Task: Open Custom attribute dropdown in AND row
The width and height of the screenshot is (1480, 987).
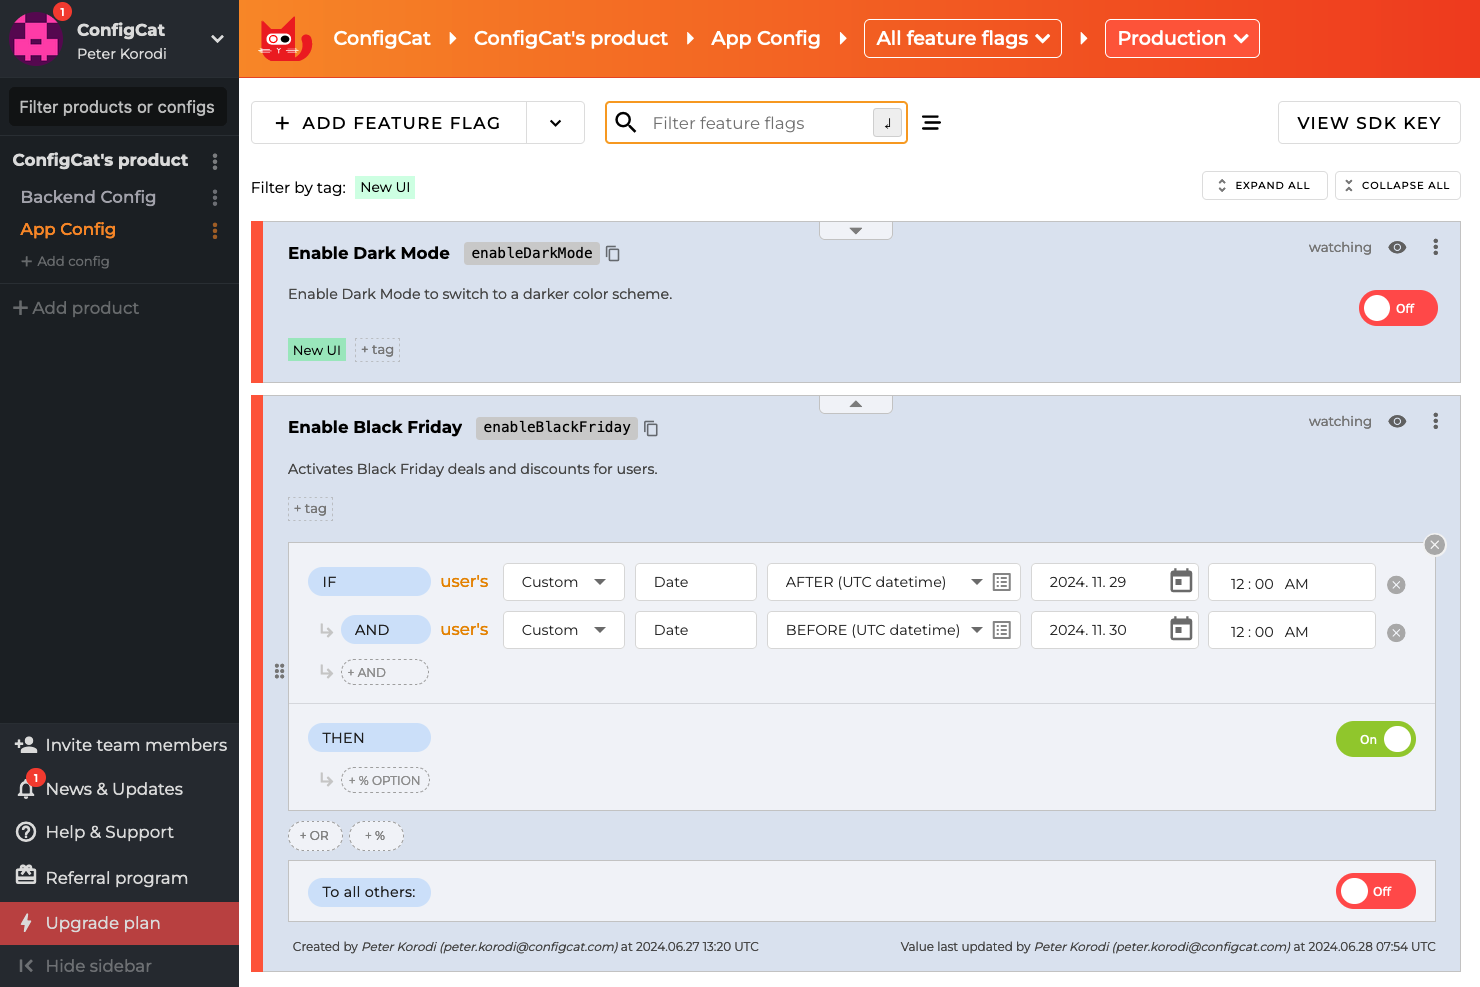Action: (564, 630)
